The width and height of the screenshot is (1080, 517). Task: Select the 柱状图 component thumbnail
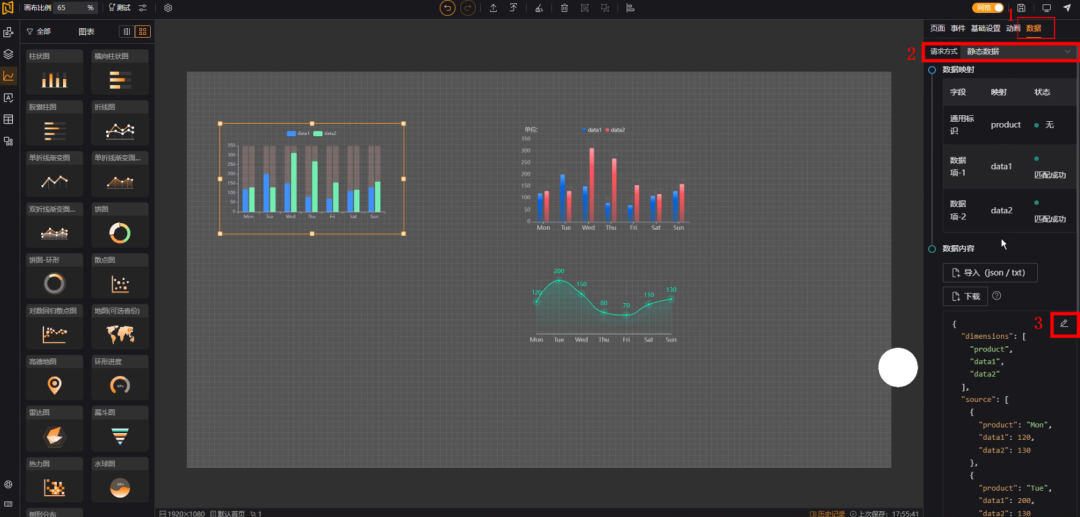(54, 72)
